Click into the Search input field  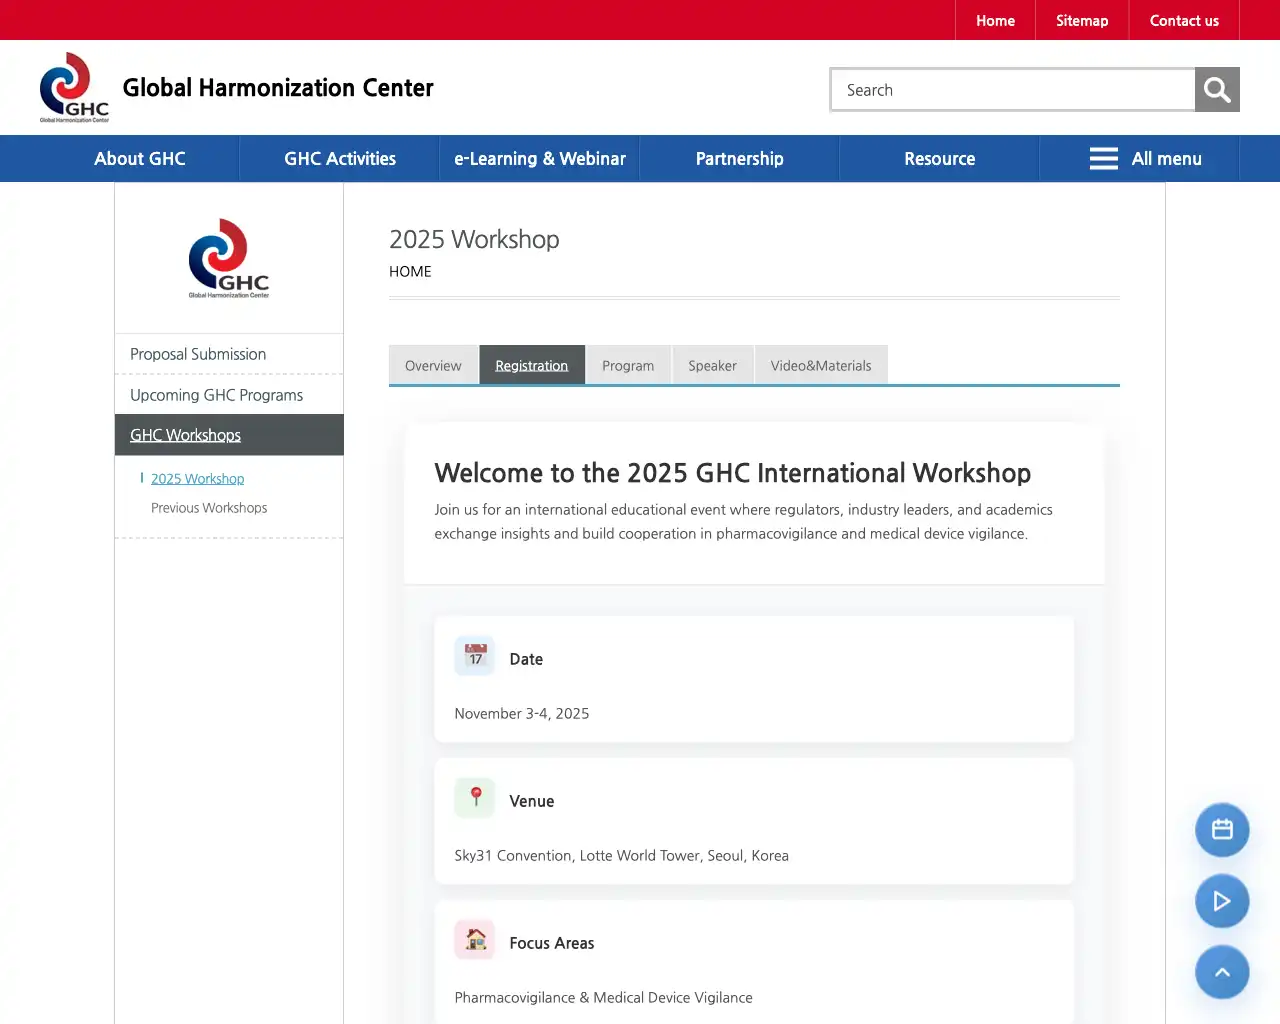point(1012,90)
